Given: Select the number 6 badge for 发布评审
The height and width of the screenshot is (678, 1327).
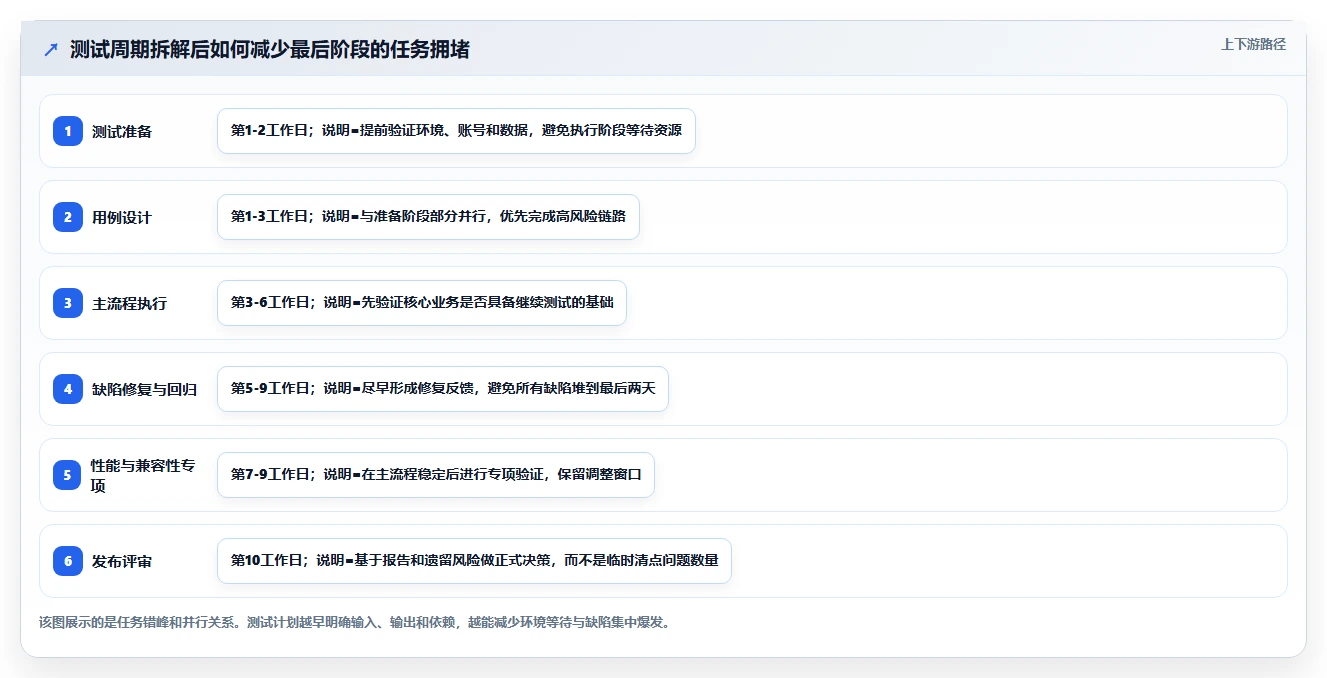Looking at the screenshot, I should coord(68,561).
